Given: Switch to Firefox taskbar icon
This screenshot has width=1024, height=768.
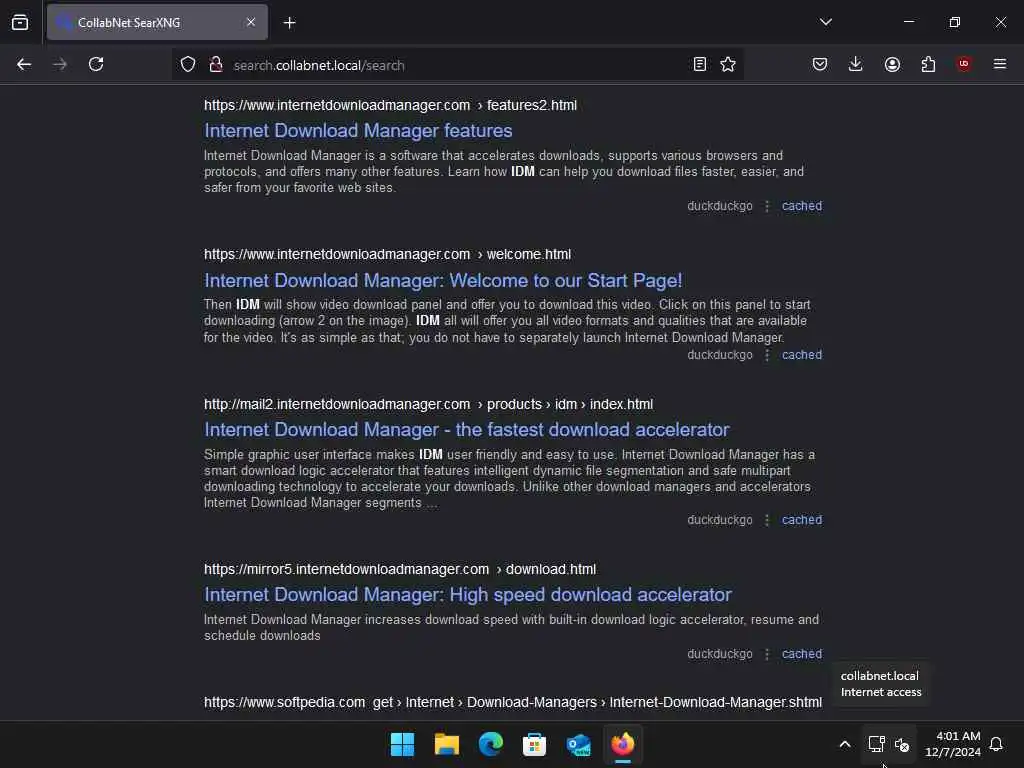Looking at the screenshot, I should click(623, 744).
